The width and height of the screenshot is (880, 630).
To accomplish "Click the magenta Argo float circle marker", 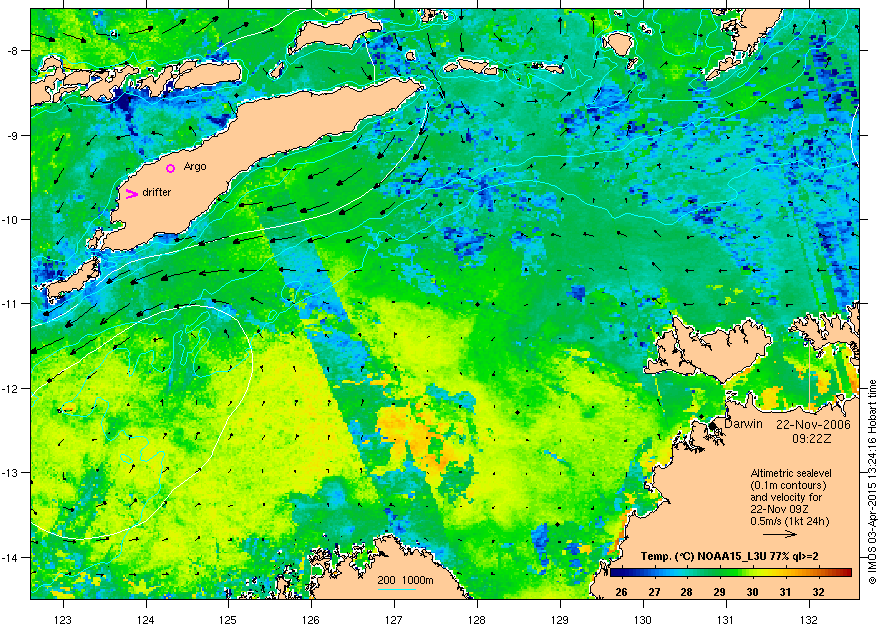I will (x=171, y=168).
